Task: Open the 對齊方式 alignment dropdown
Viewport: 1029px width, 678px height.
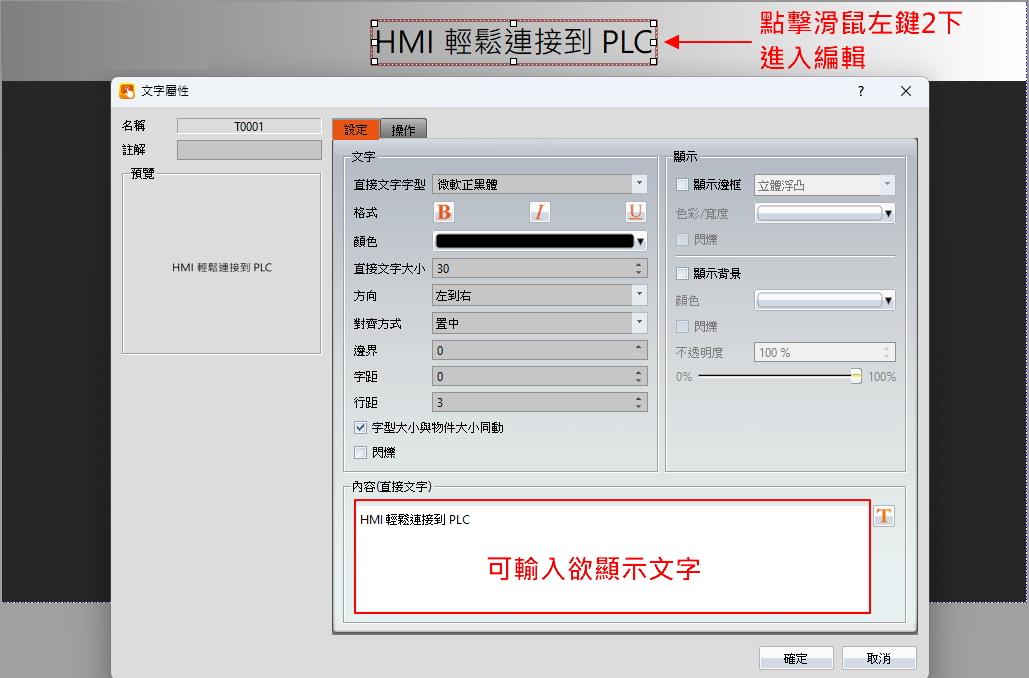Action: (639, 323)
